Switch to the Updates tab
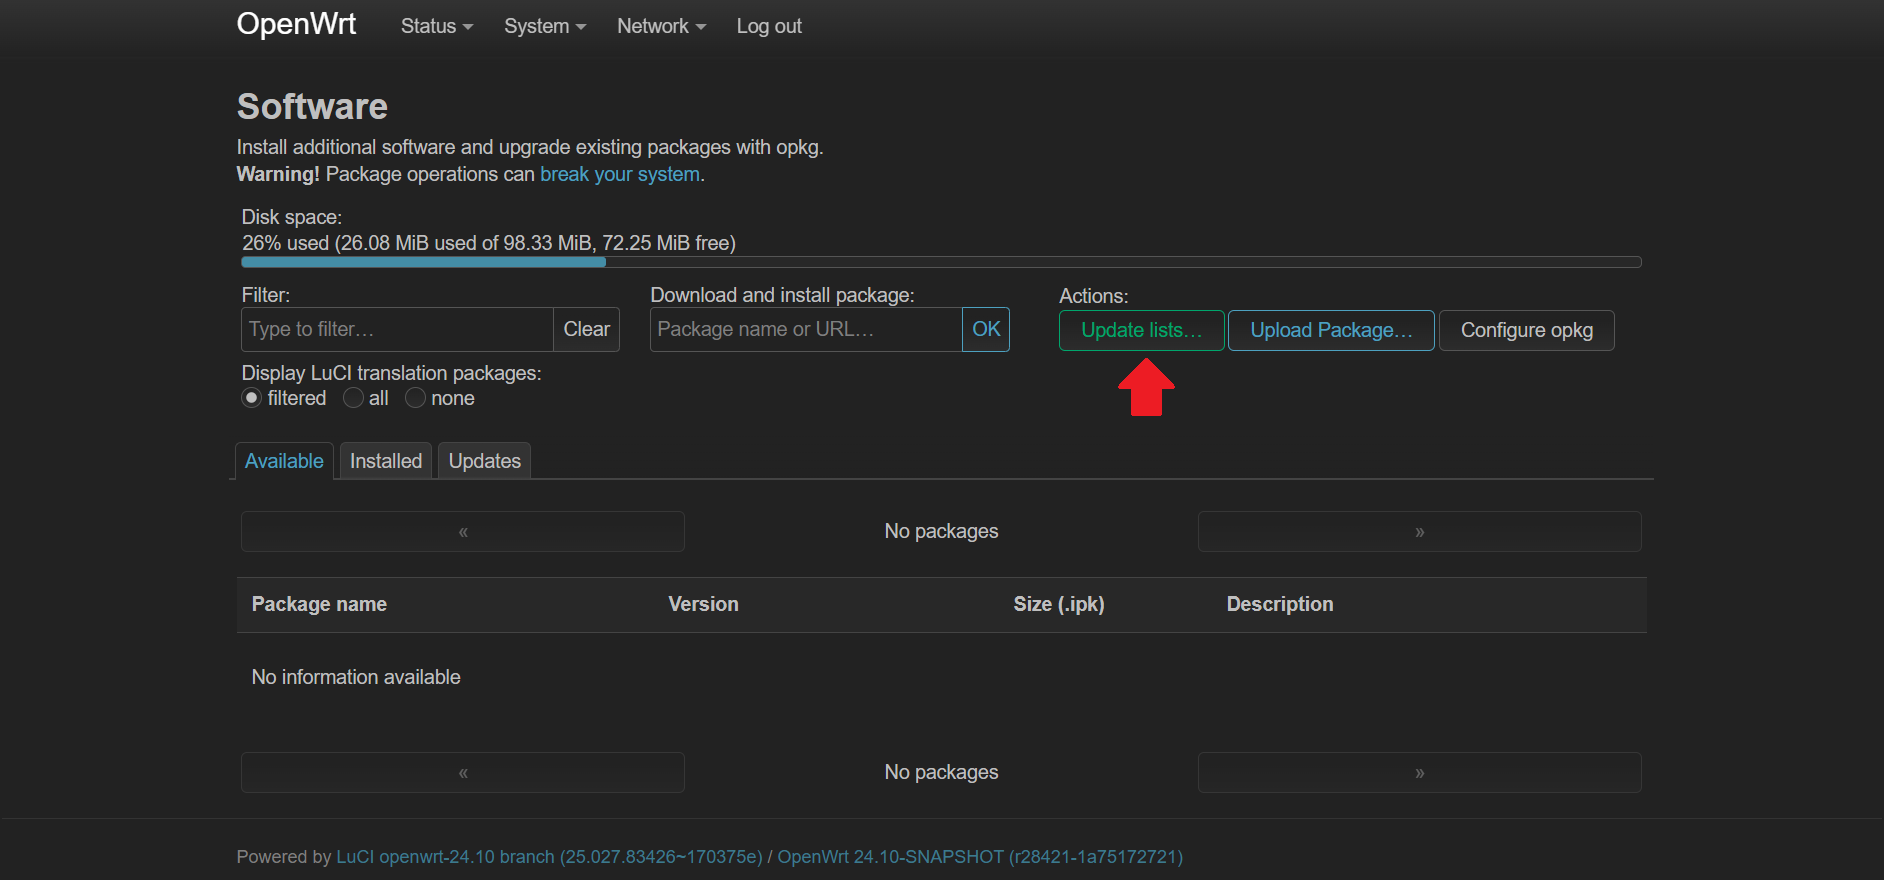Screen dimensions: 1884x880 pos(485,461)
